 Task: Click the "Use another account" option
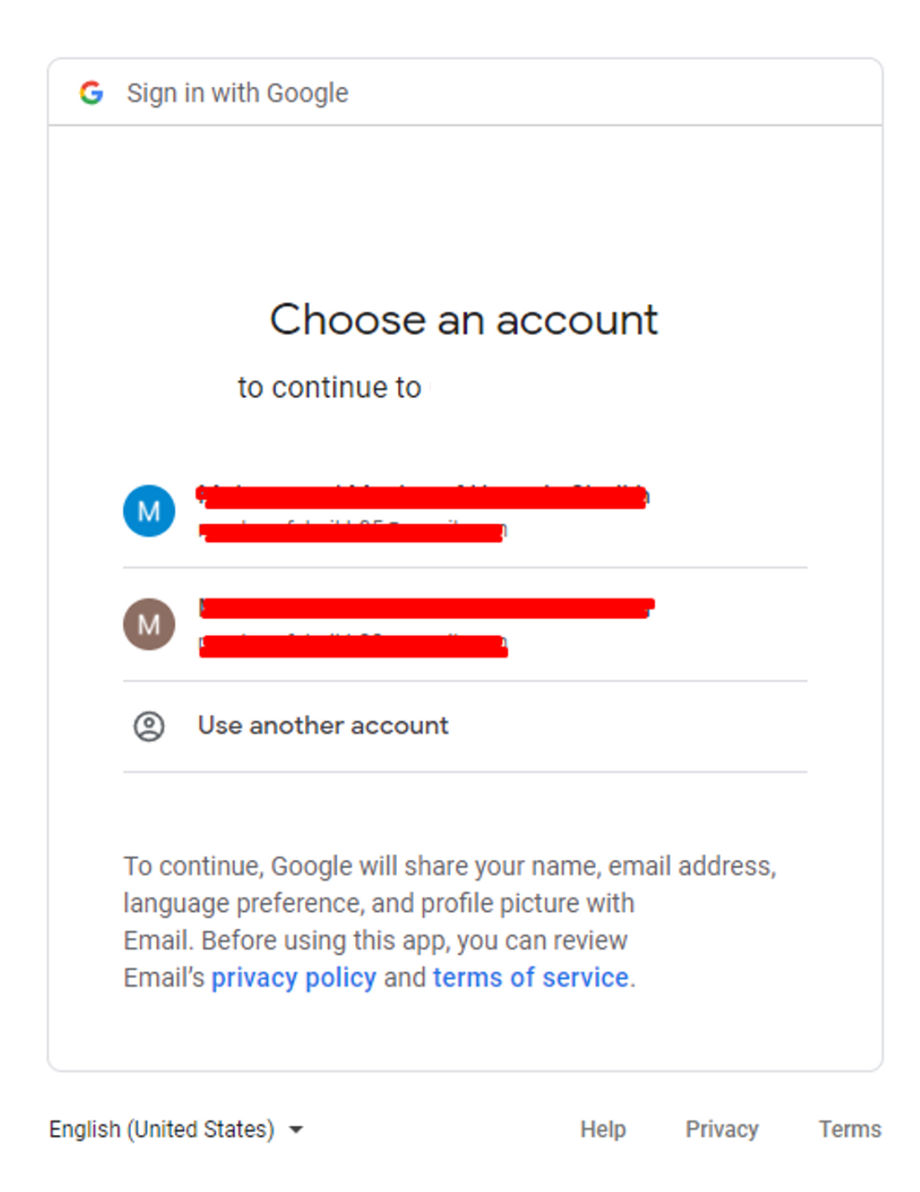point(323,726)
